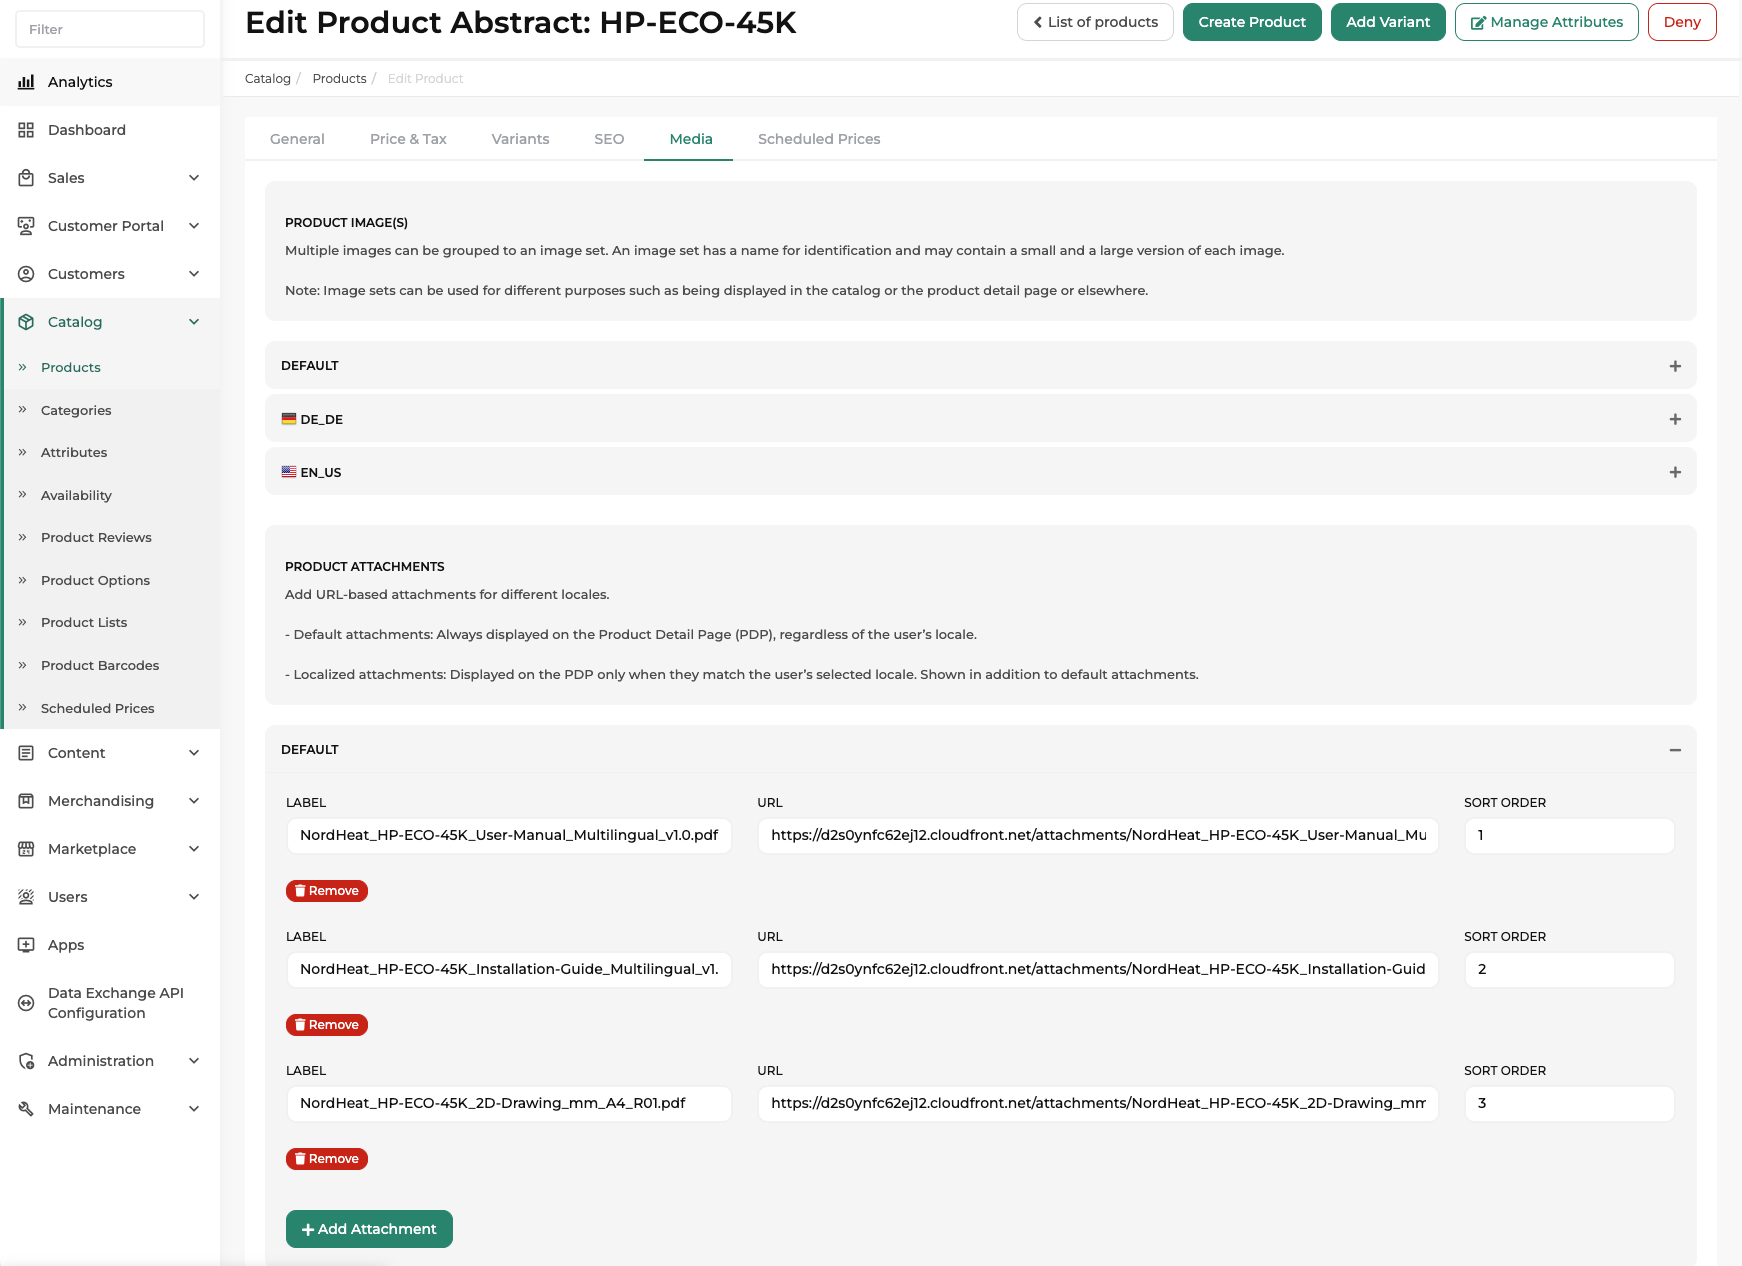Select the Dashboard grid icon
The height and width of the screenshot is (1266, 1742).
click(26, 130)
